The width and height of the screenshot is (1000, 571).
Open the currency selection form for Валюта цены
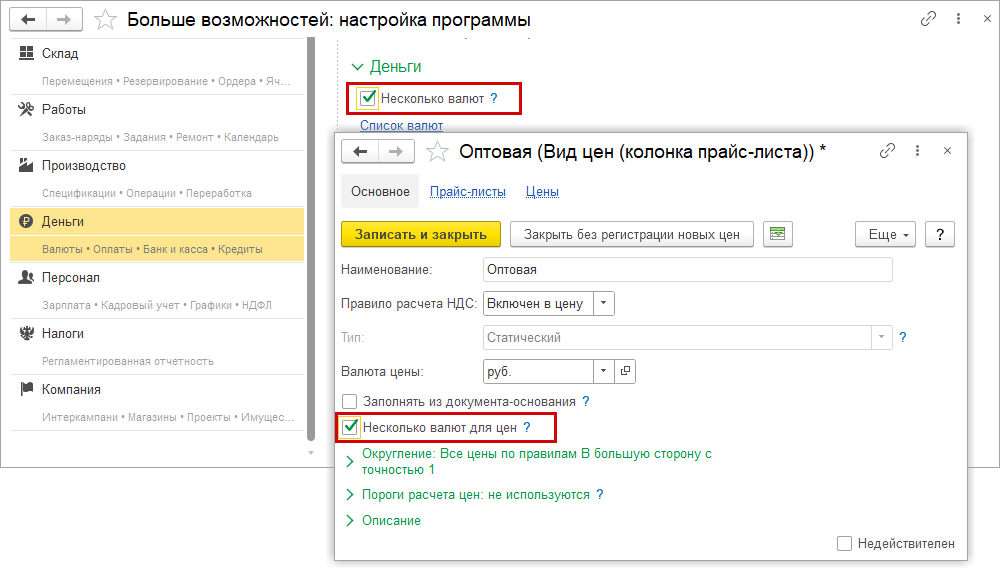pyautogui.click(x=626, y=371)
